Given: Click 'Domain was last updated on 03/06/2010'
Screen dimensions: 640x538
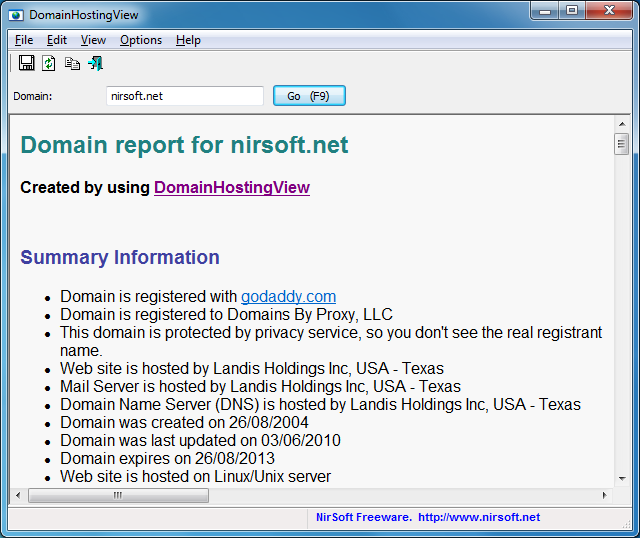Looking at the screenshot, I should pyautogui.click(x=200, y=440).
